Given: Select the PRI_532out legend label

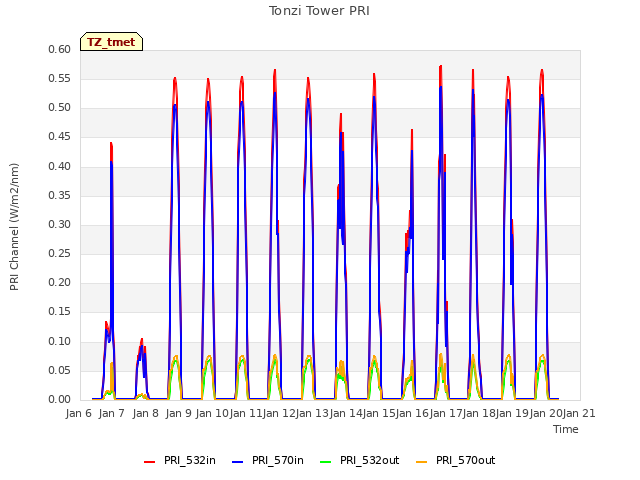Looking at the screenshot, I should (x=370, y=460).
